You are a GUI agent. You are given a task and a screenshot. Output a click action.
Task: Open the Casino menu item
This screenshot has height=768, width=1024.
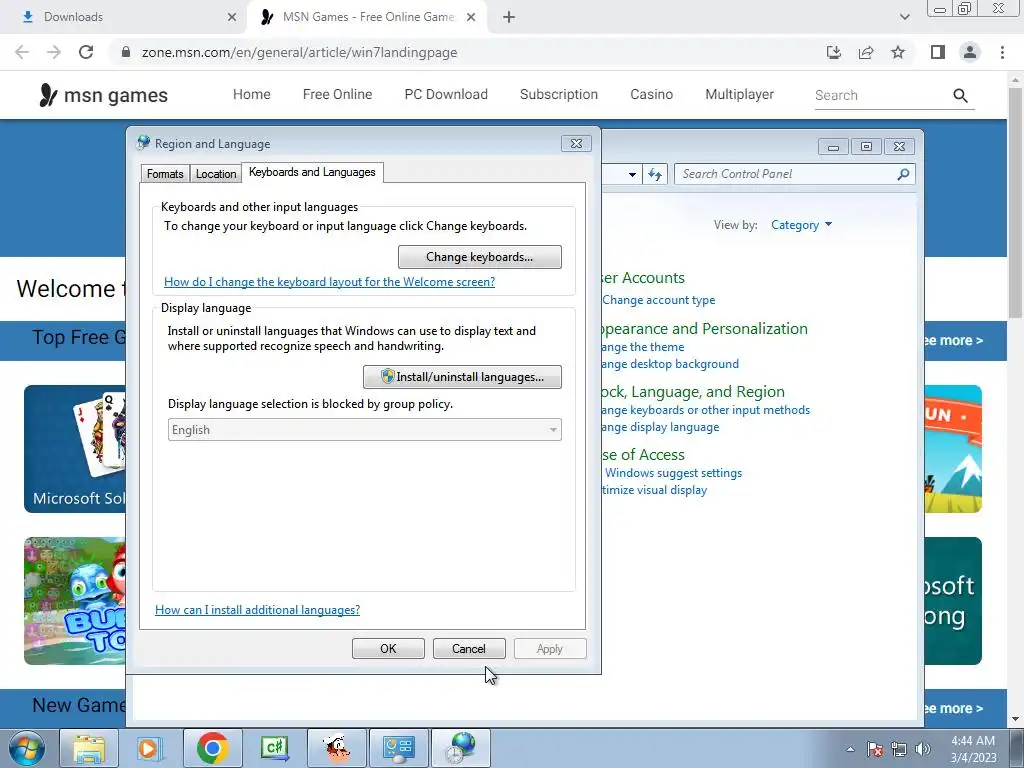(652, 94)
